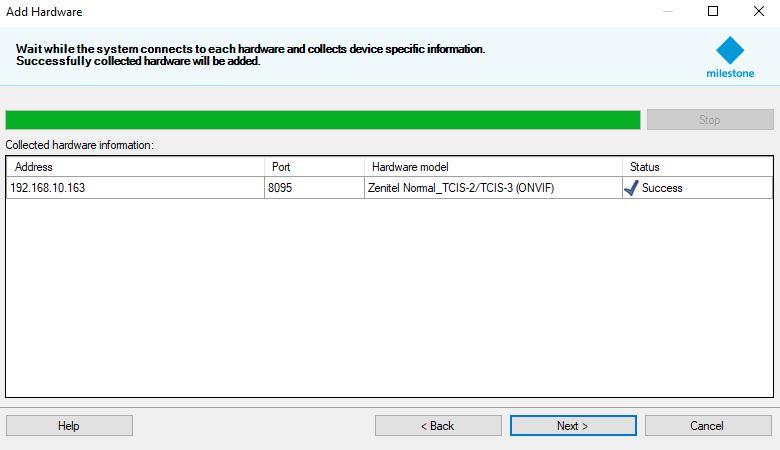Close the Add Hardware dialog
Screen dimensions: 780x450
point(757,12)
